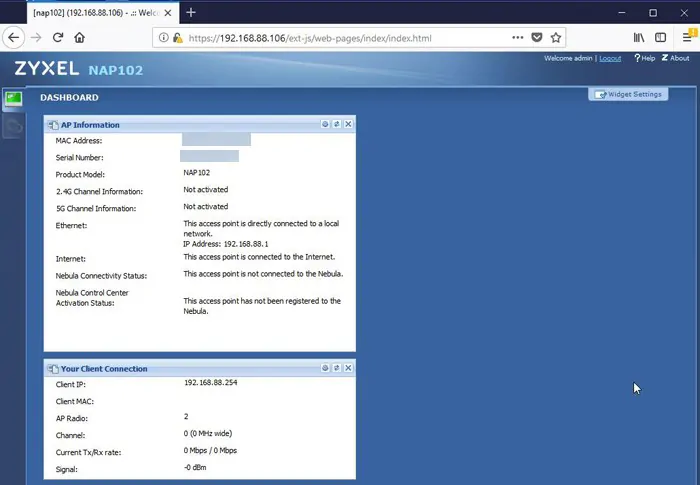Image resolution: width=700 pixels, height=485 pixels.
Task: Click the Dashboard monitor icon in sidebar
Action: click(13, 98)
